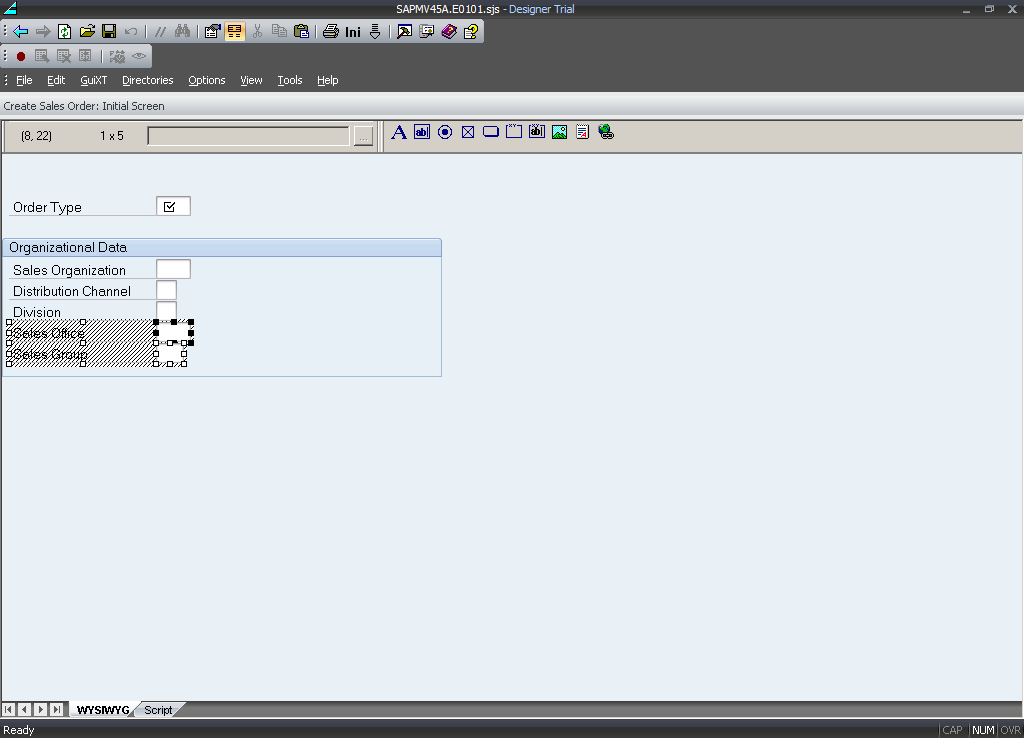Select the text label 'A' tool
The height and width of the screenshot is (738, 1024).
click(398, 132)
